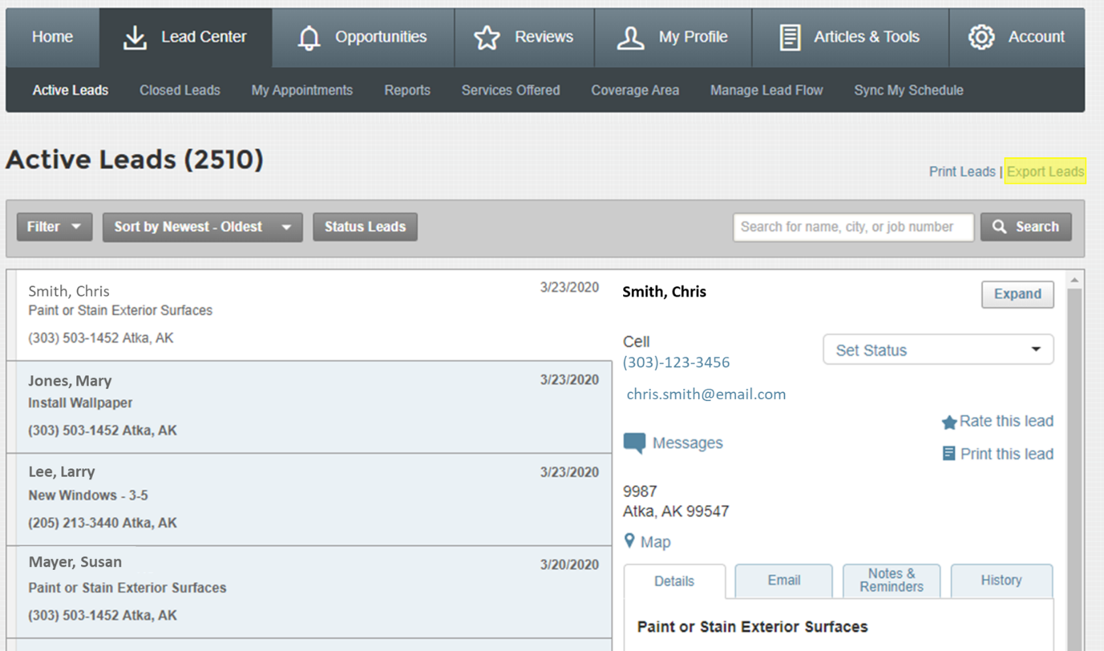Screen dimensions: 1104x651
Task: Focus the name, city, or job number search field
Action: pos(853,227)
